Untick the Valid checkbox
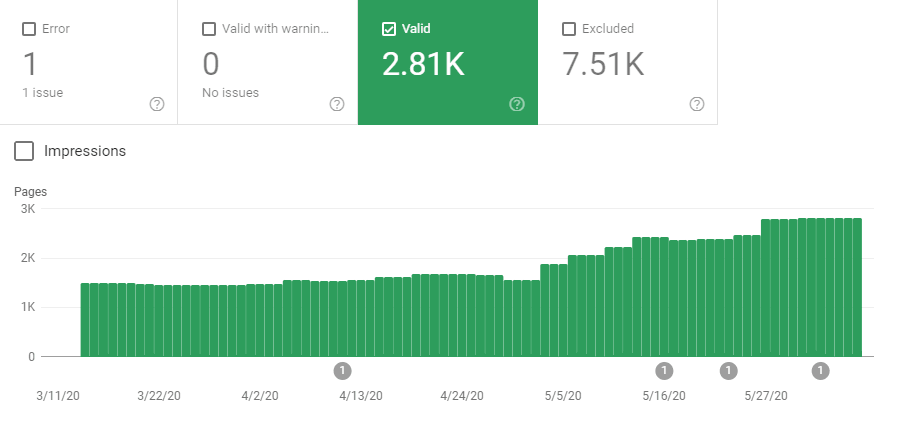This screenshot has height=424, width=907. (389, 29)
